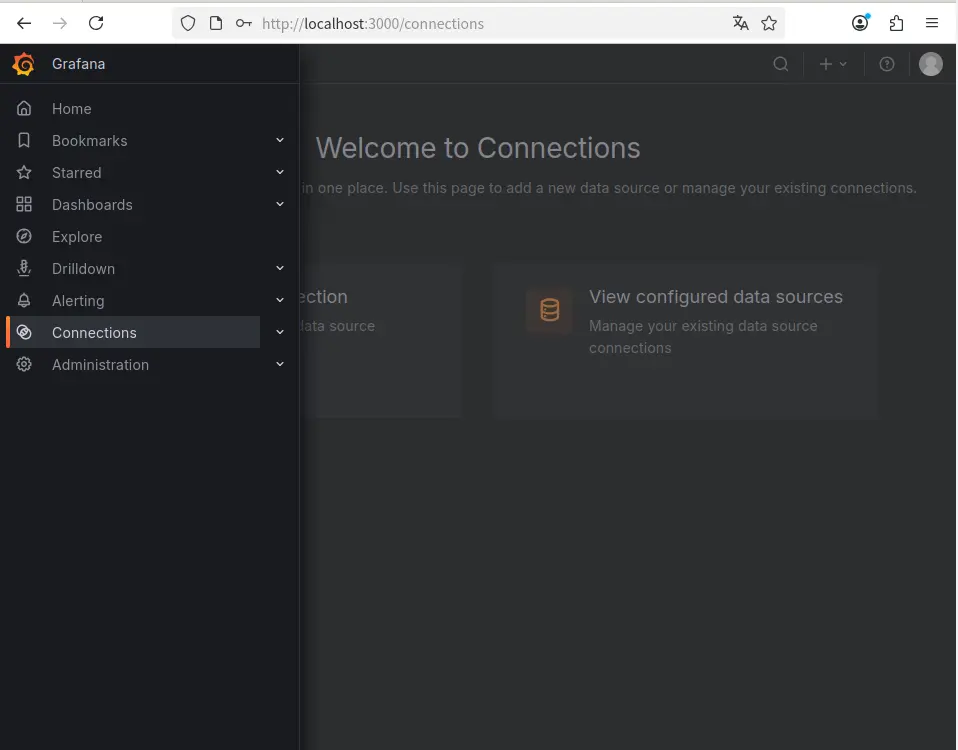
Task: Click the Grafana logo icon
Action: coord(23,64)
